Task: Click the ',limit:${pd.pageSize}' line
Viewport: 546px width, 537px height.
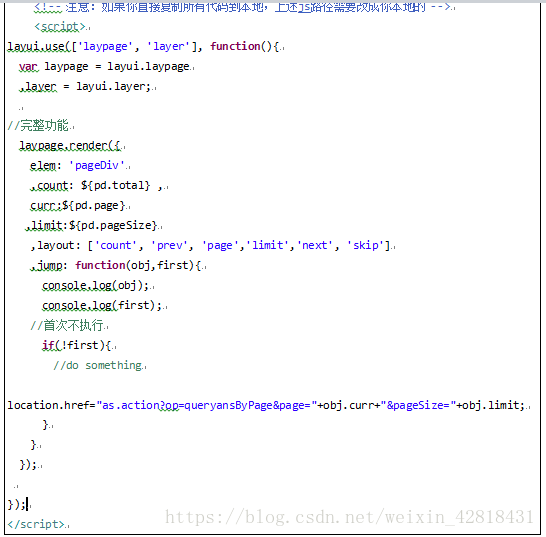Action: pyautogui.click(x=91, y=226)
